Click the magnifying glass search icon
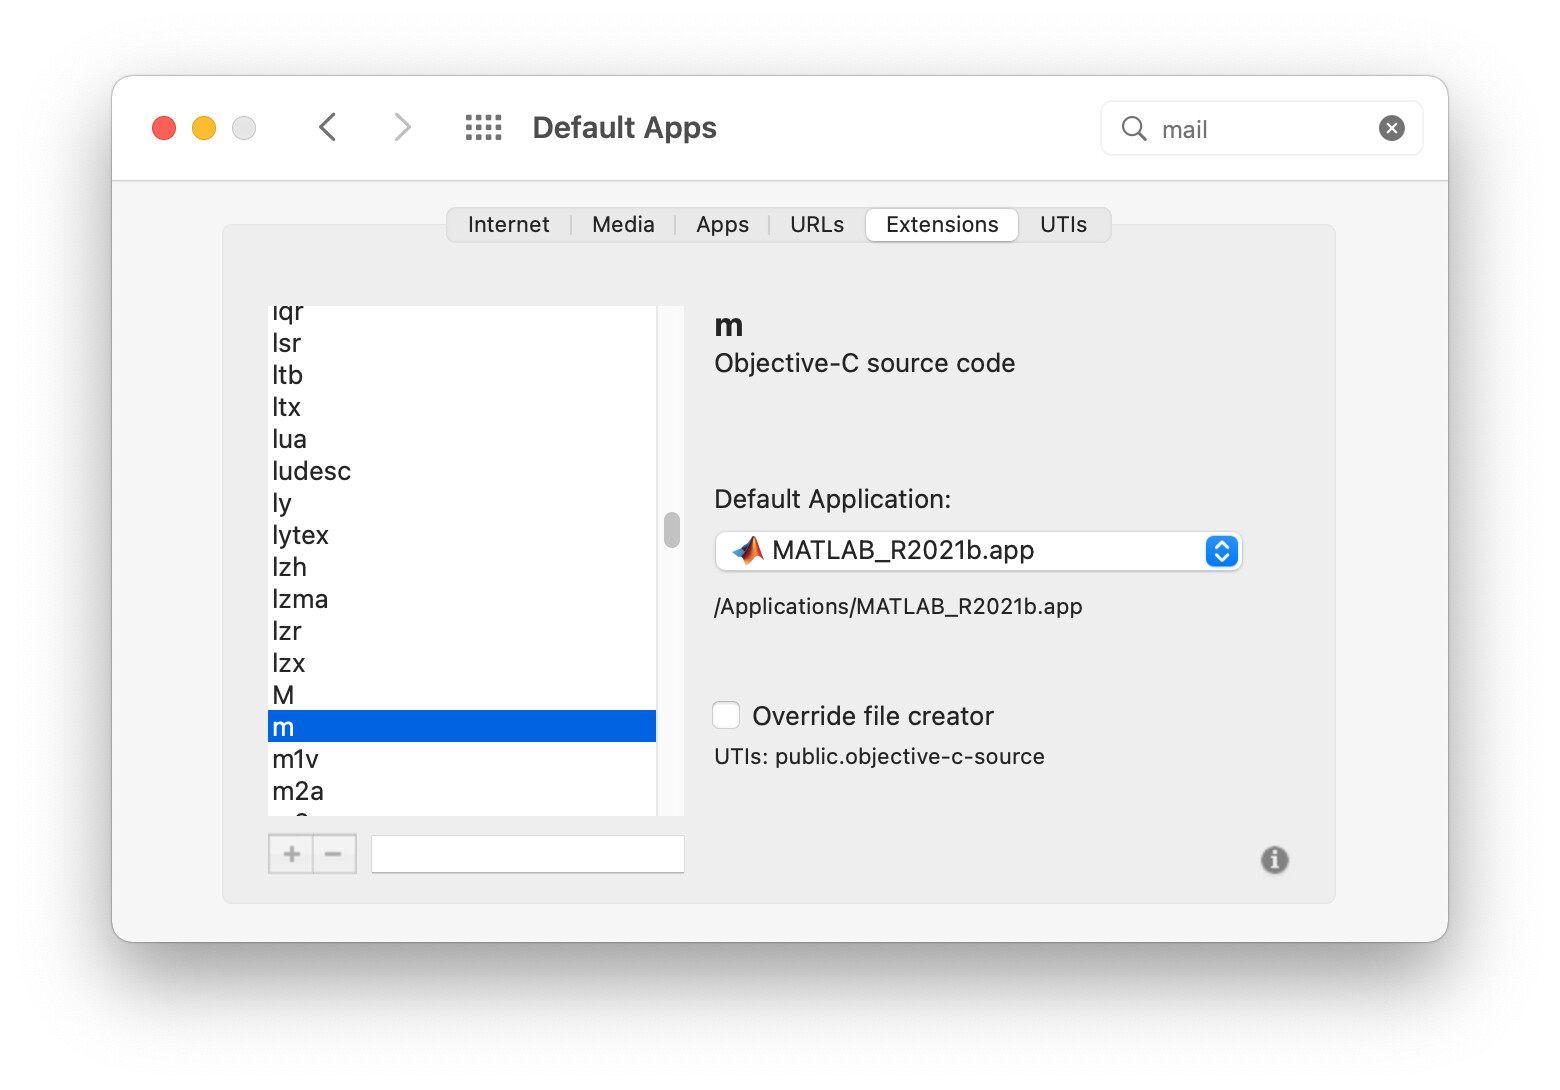The image size is (1560, 1090). coord(1134,129)
